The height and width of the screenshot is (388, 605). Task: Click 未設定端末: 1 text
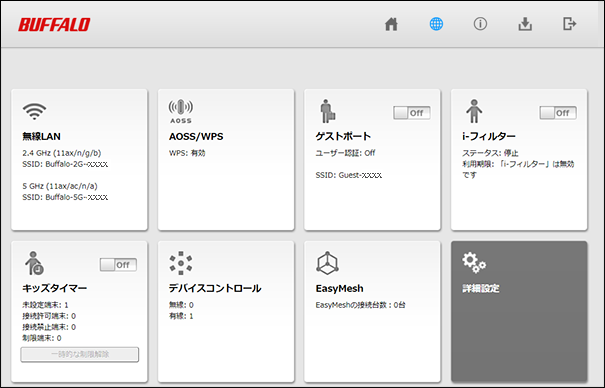click(x=45, y=305)
